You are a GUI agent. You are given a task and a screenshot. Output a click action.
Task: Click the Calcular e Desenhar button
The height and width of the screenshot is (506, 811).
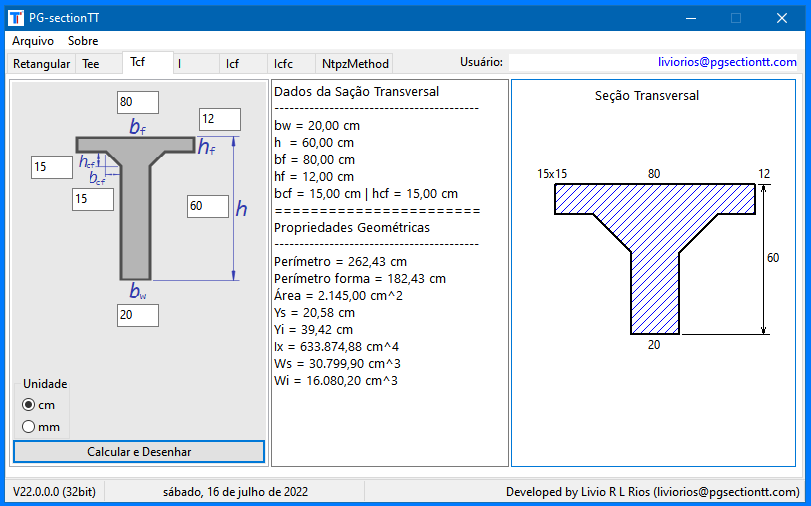[139, 452]
